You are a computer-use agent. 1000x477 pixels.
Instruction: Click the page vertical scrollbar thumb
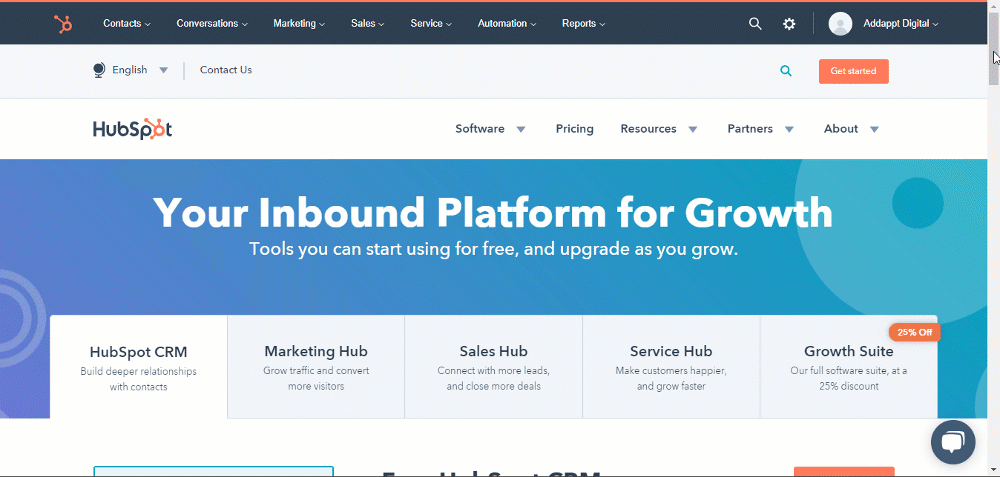pos(994,48)
